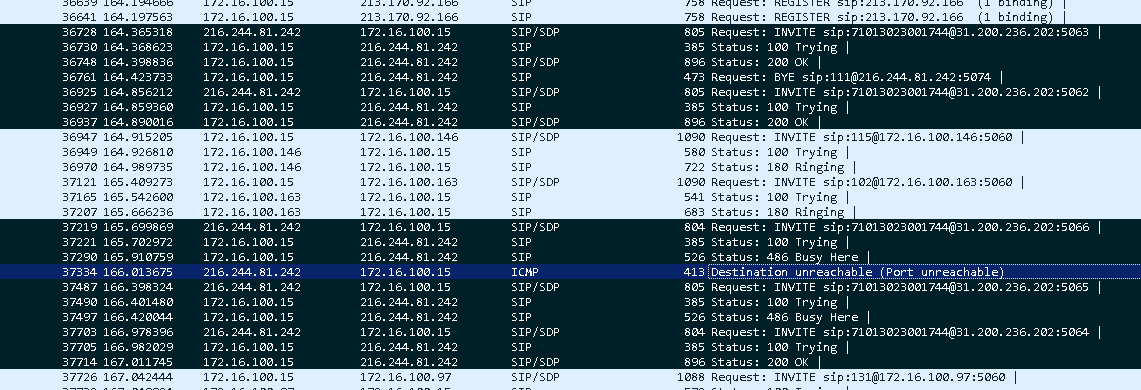
Task: Select packet 37207 180 Ringing row
Action: pos(570,212)
